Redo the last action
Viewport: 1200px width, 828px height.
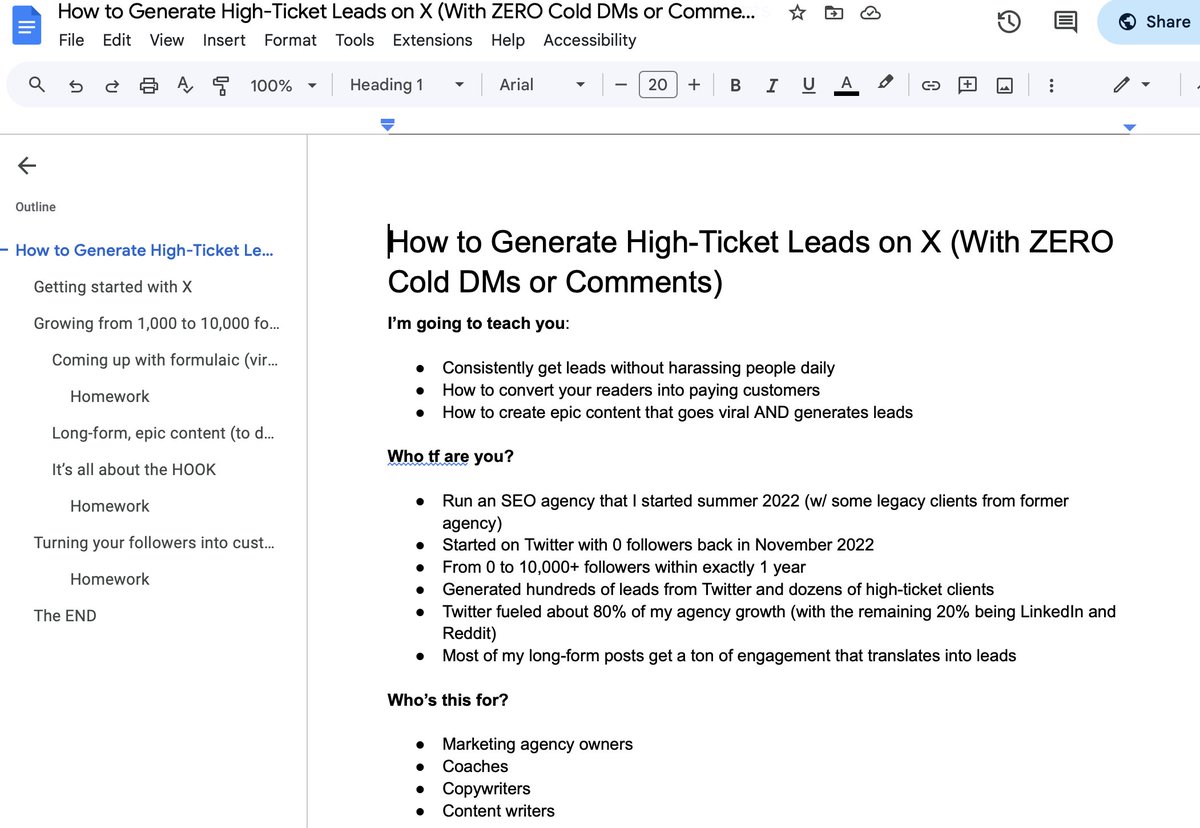coord(112,86)
